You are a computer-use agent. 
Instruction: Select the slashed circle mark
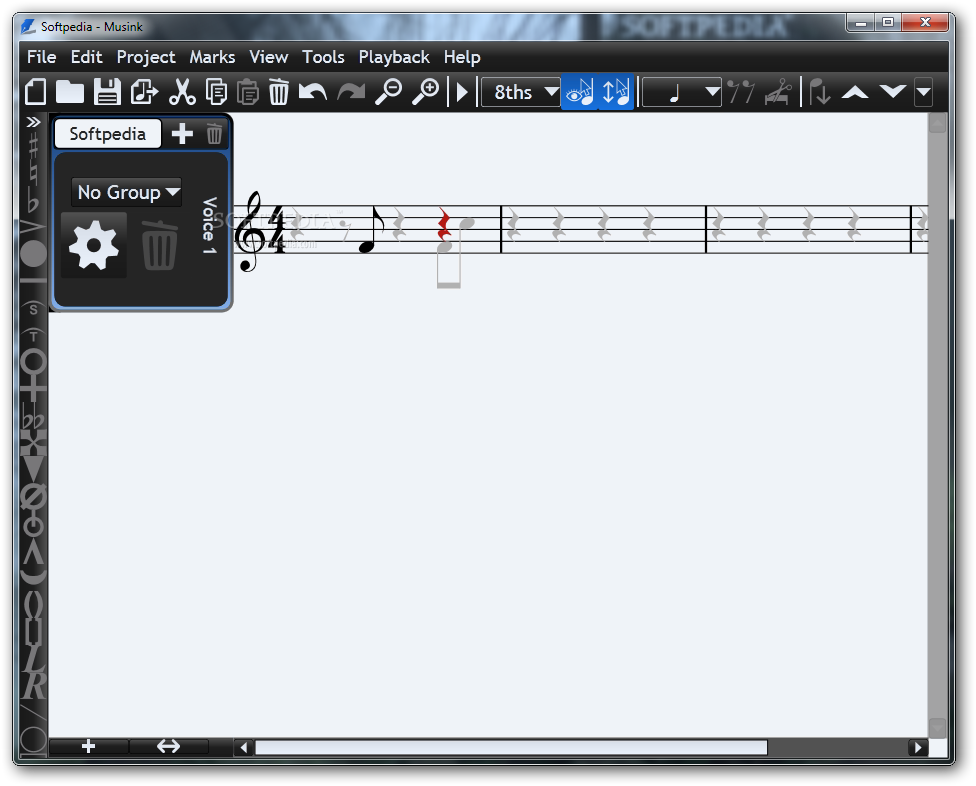point(33,496)
